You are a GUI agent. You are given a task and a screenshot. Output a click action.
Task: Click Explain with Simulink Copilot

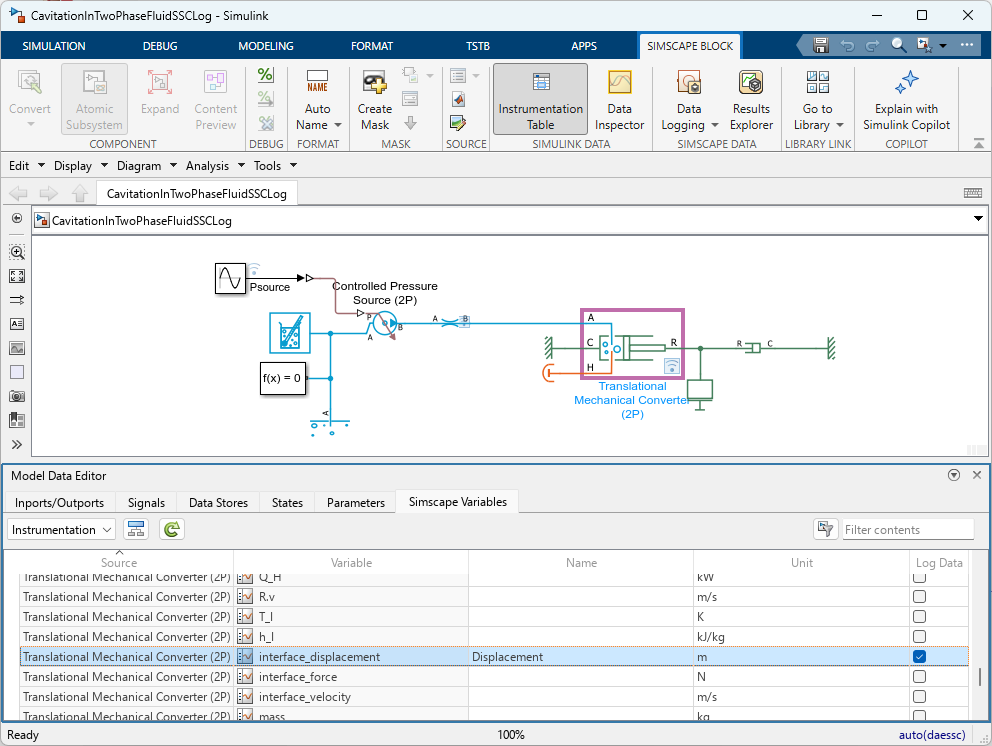[x=906, y=99]
